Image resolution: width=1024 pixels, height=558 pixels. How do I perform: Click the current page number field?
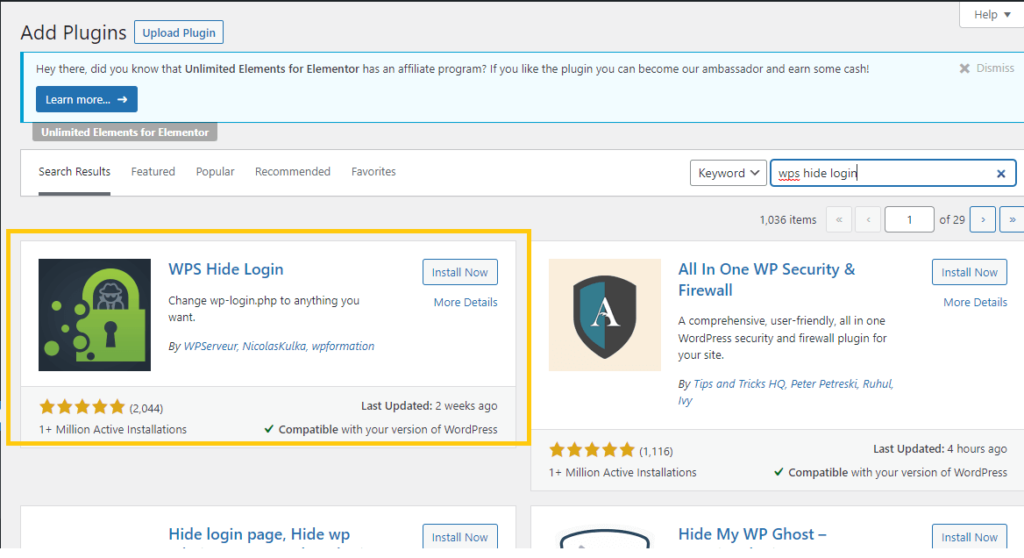click(909, 220)
